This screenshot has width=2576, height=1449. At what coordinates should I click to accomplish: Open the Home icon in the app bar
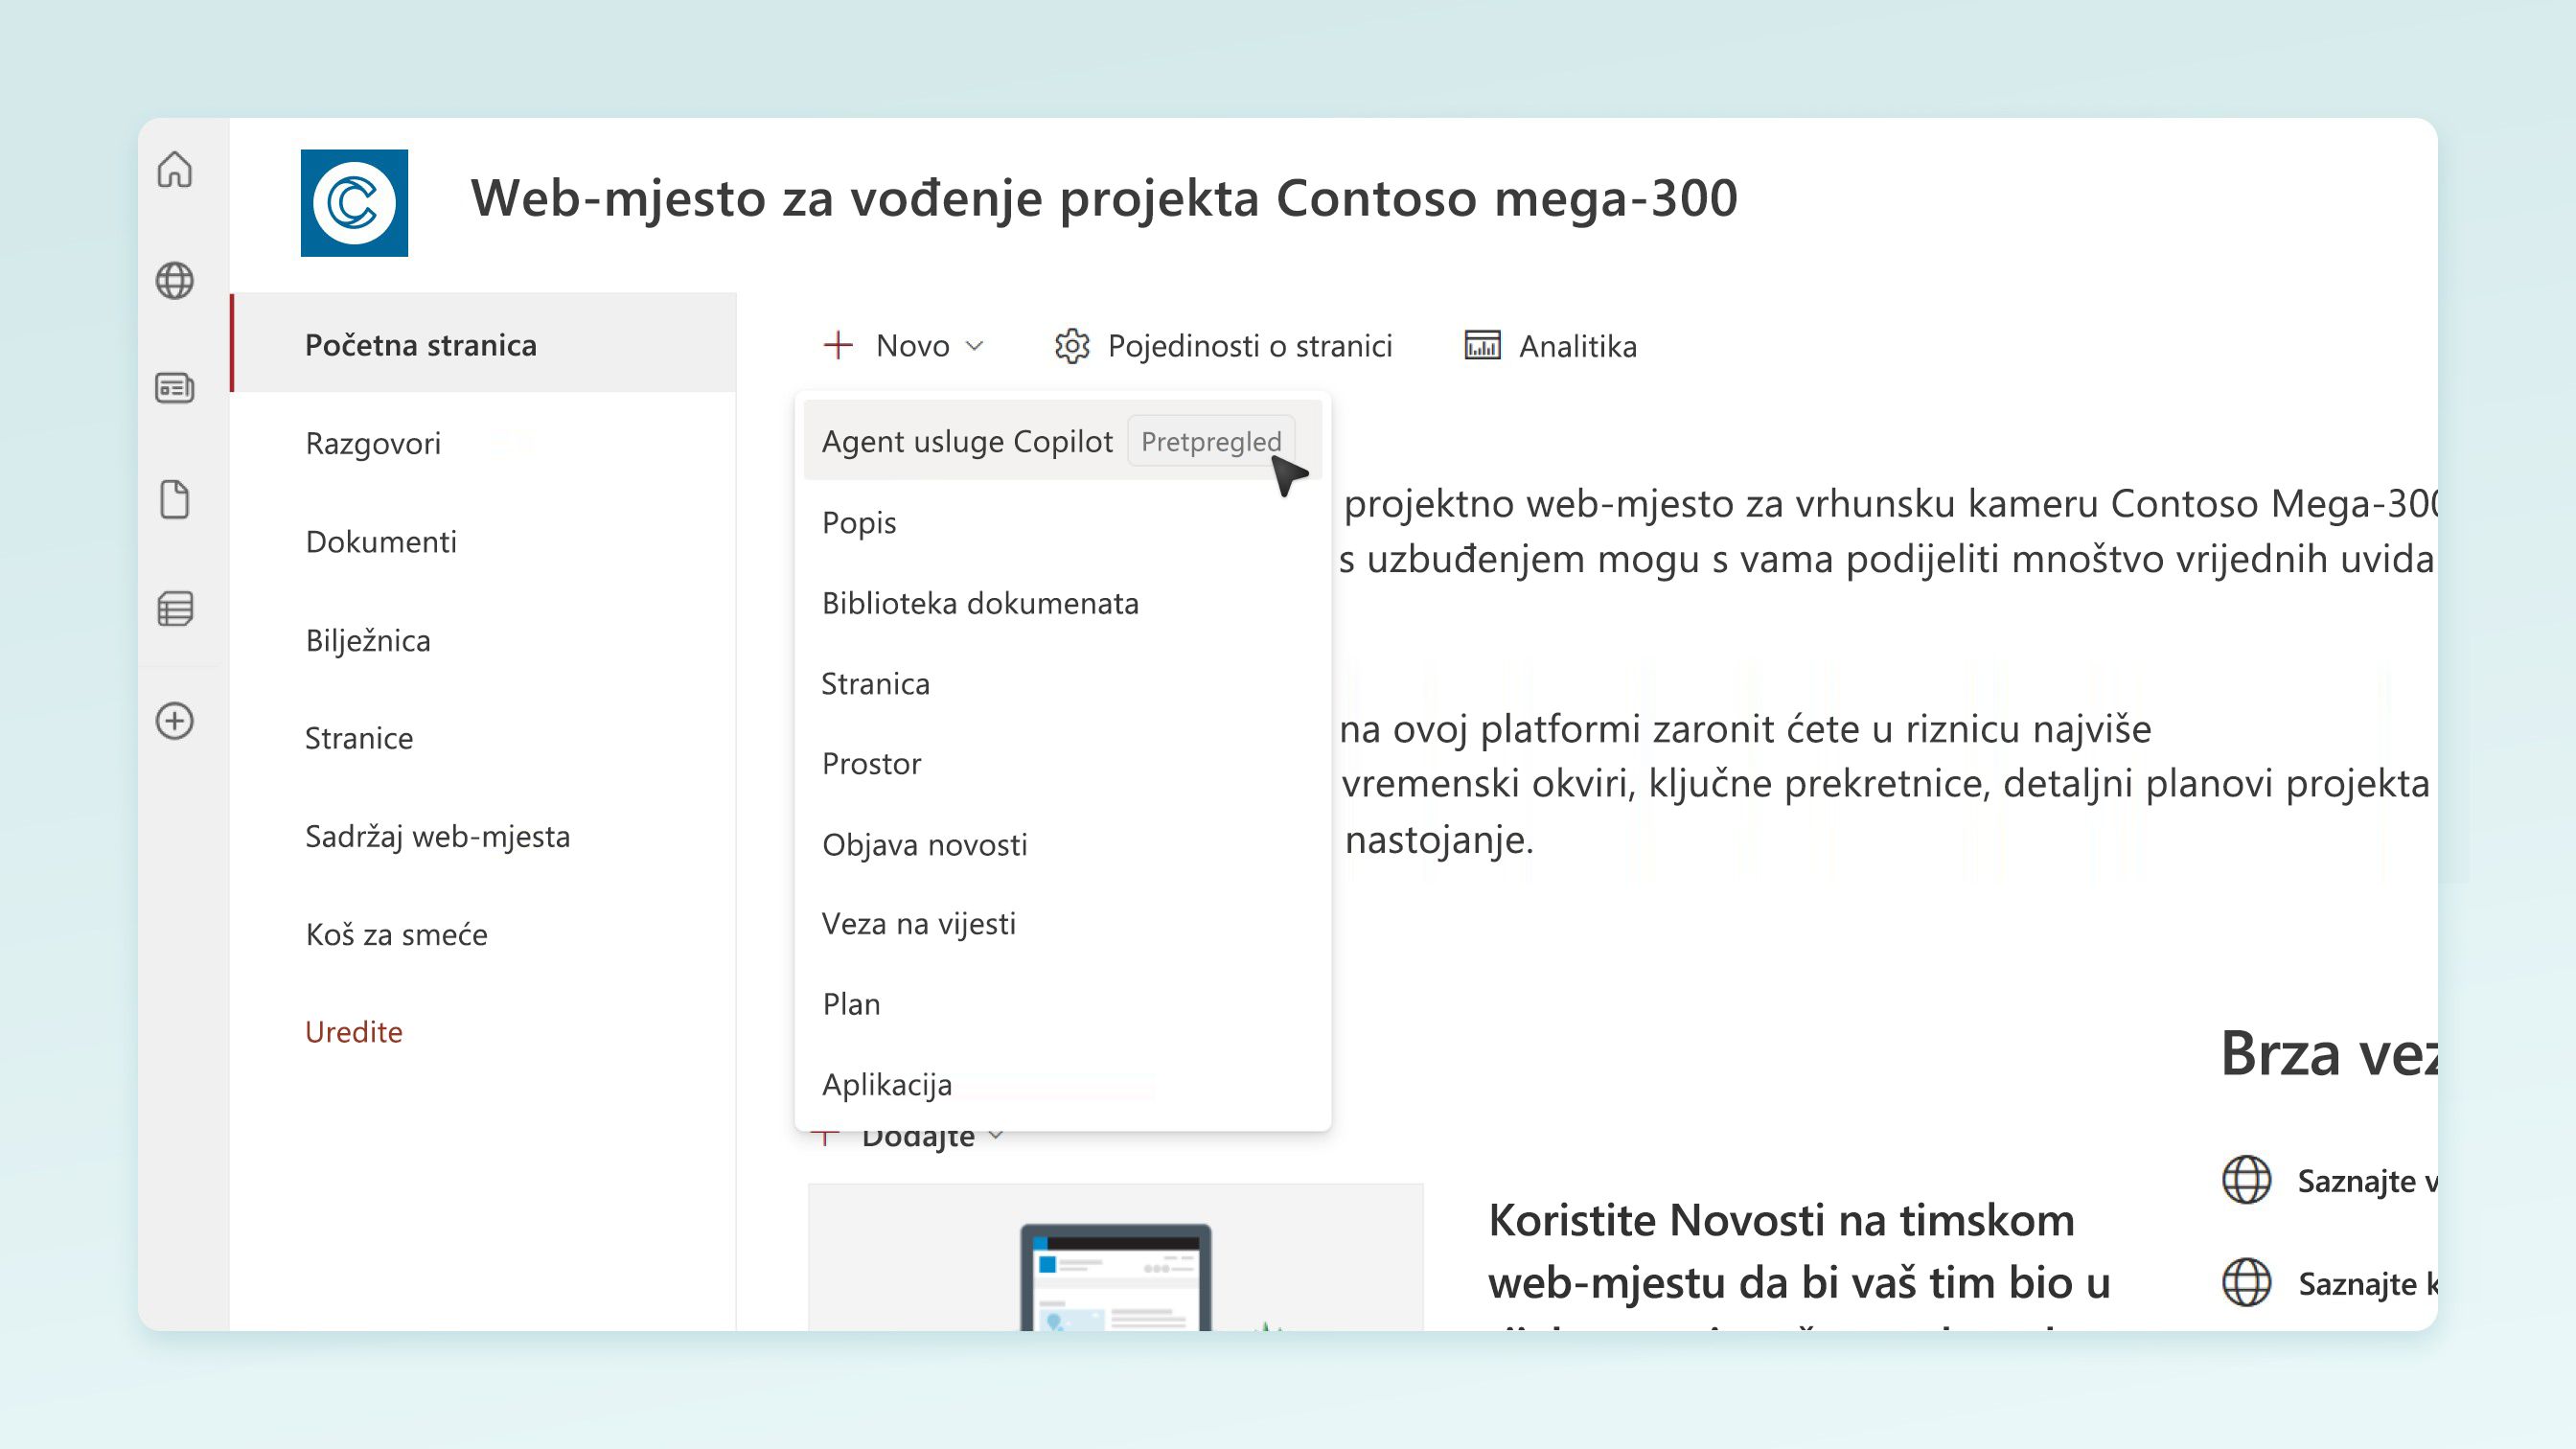[x=175, y=170]
